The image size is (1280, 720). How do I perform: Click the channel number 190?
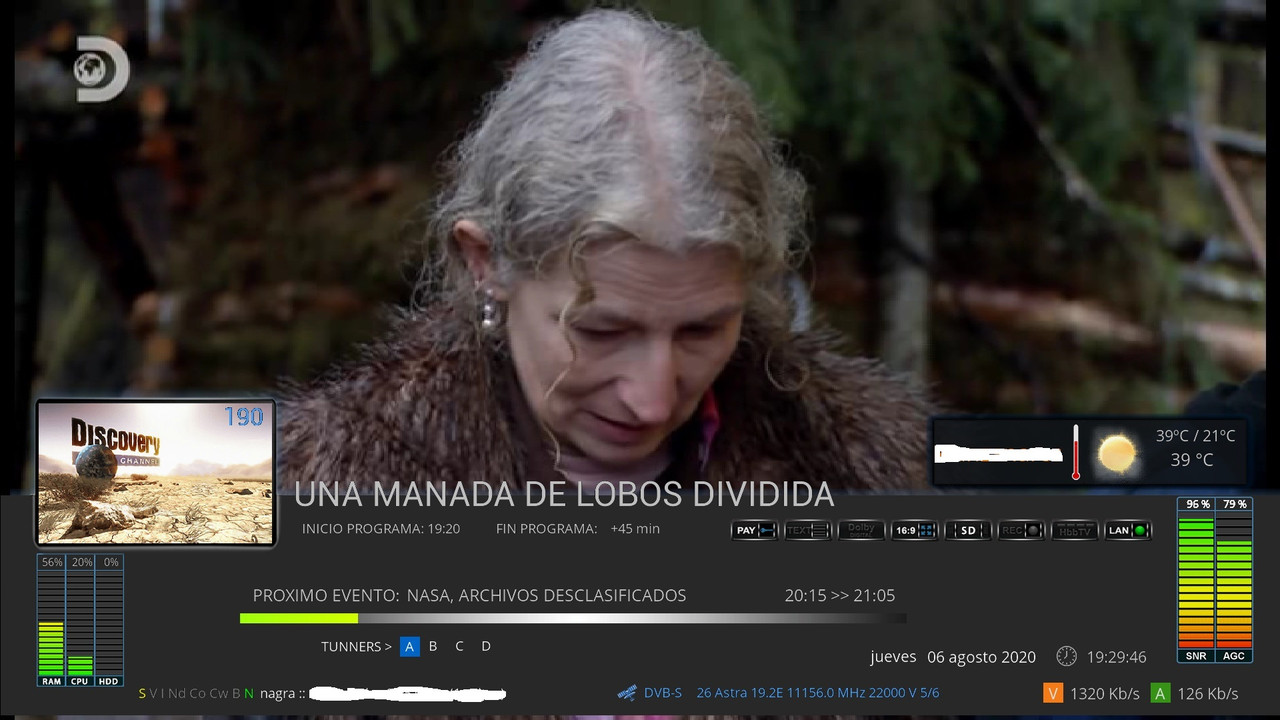[x=244, y=416]
